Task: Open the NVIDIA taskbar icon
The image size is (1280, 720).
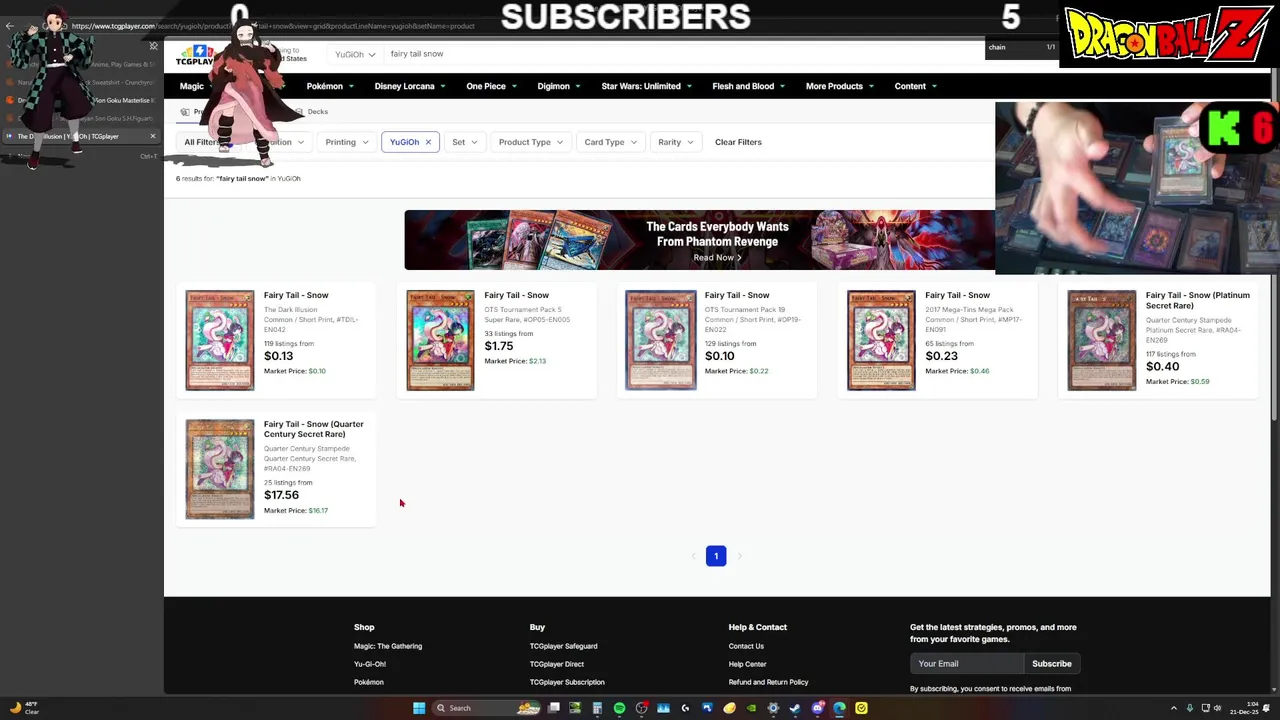Action: click(751, 708)
